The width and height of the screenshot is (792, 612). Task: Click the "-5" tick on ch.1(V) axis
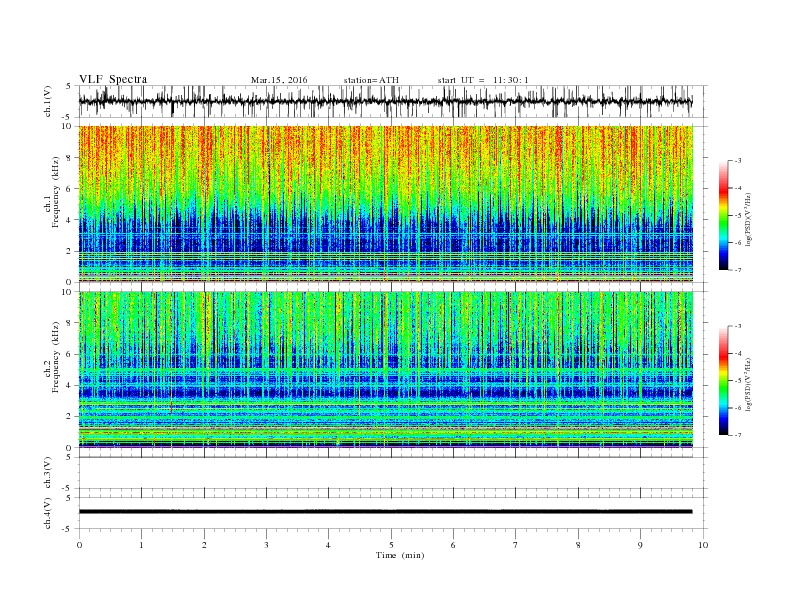(68, 117)
